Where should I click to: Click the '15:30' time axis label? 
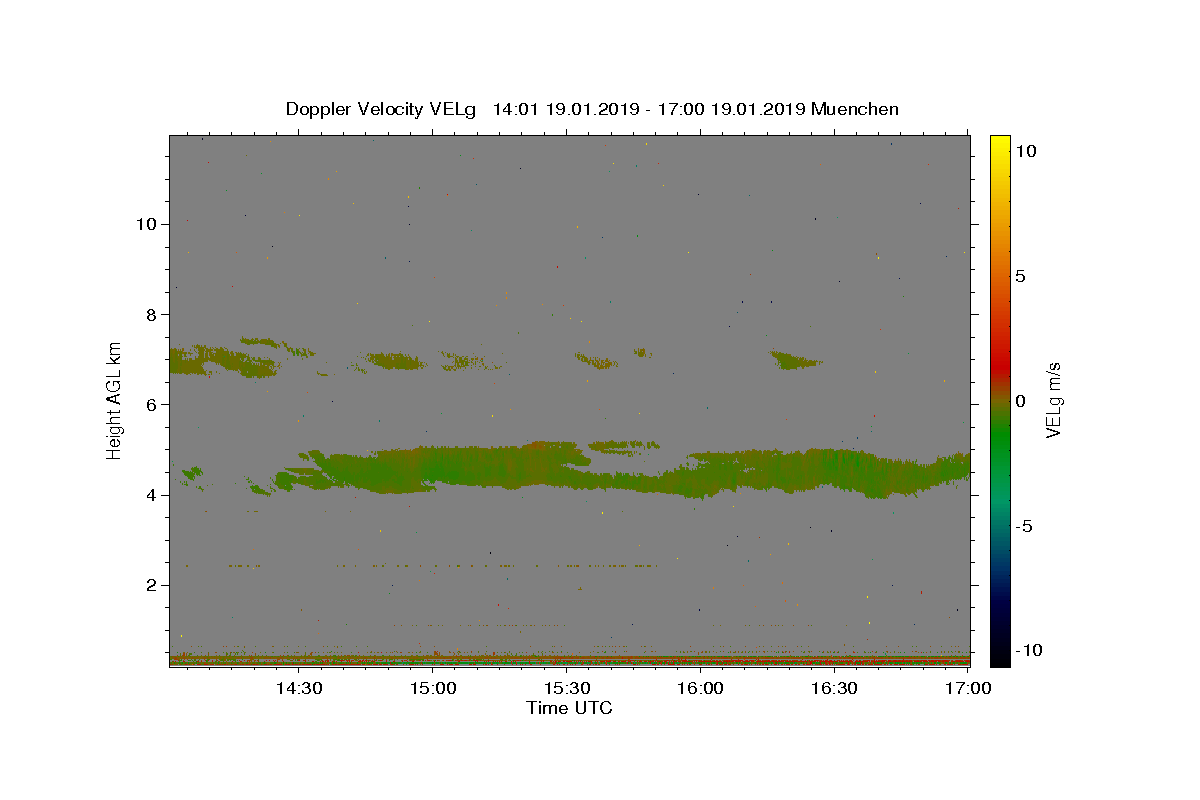(567, 688)
